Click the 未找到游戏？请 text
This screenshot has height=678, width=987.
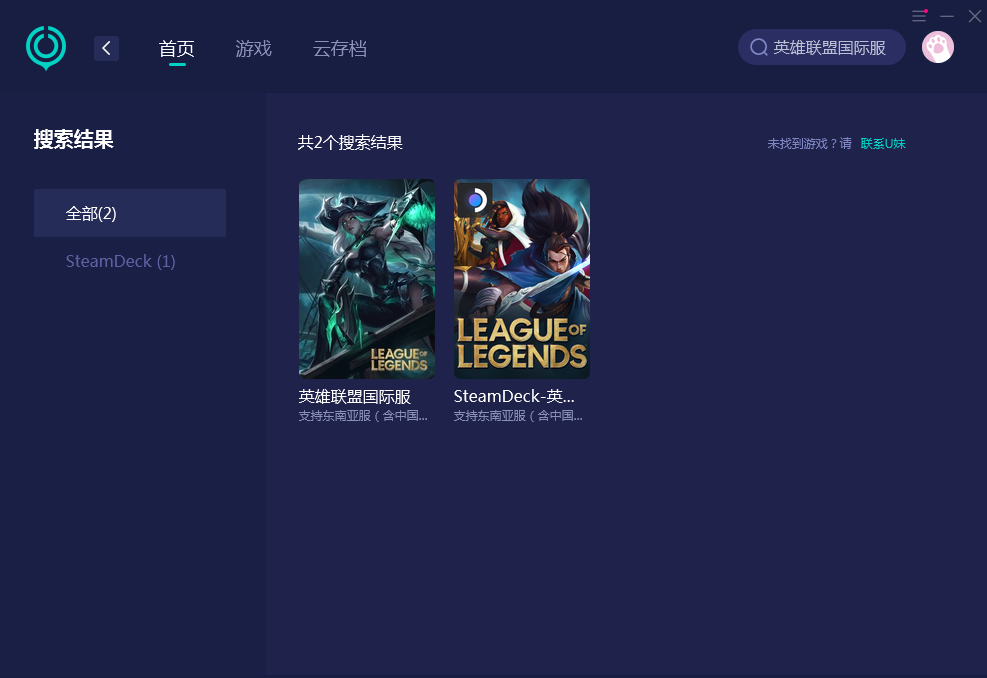point(809,144)
